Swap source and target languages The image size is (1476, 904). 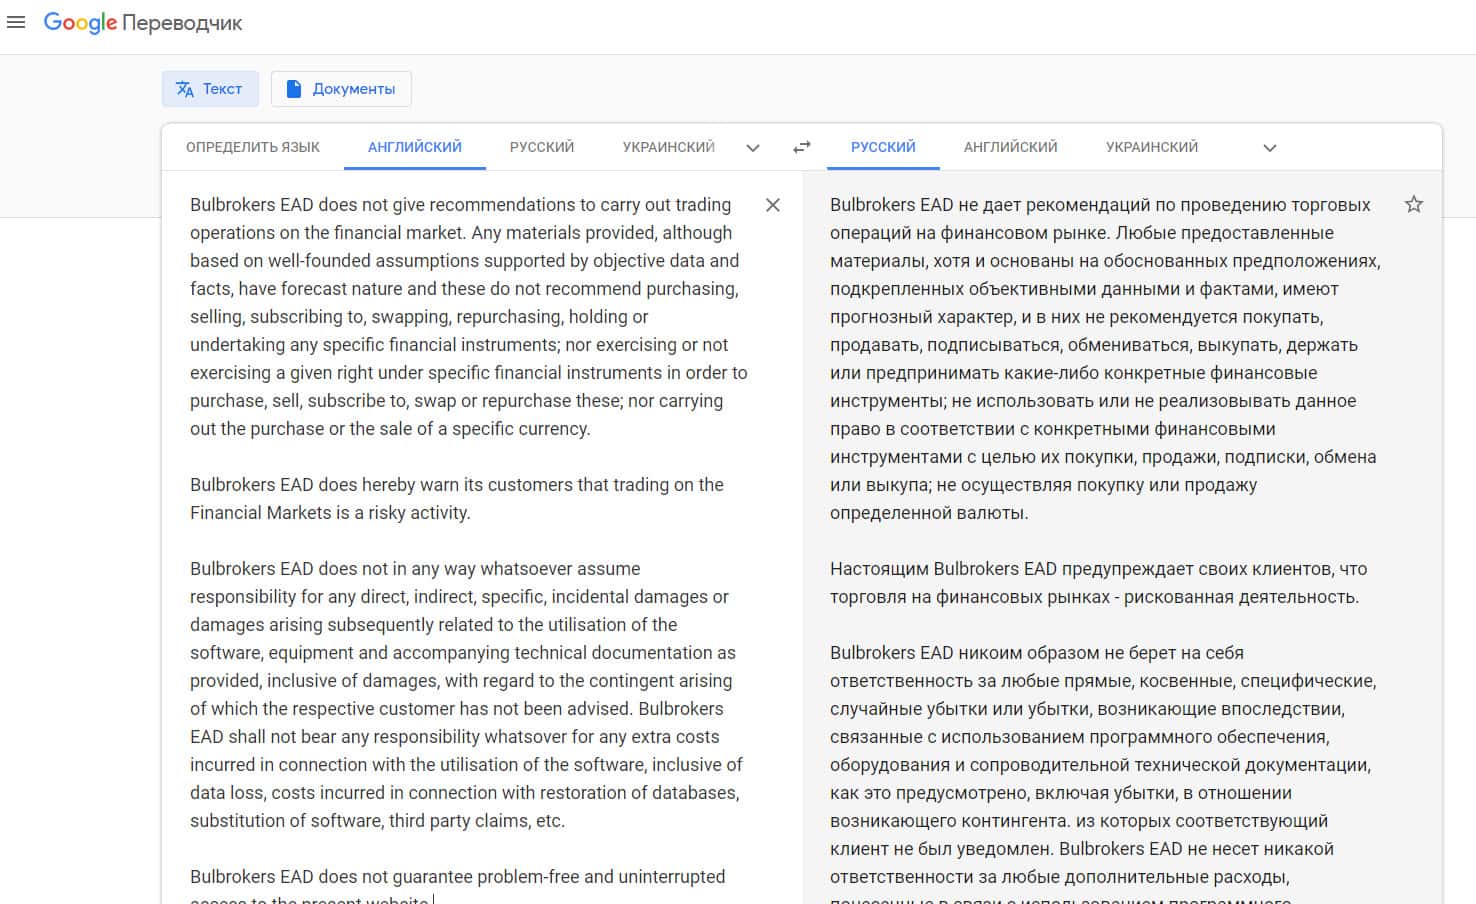click(x=802, y=147)
